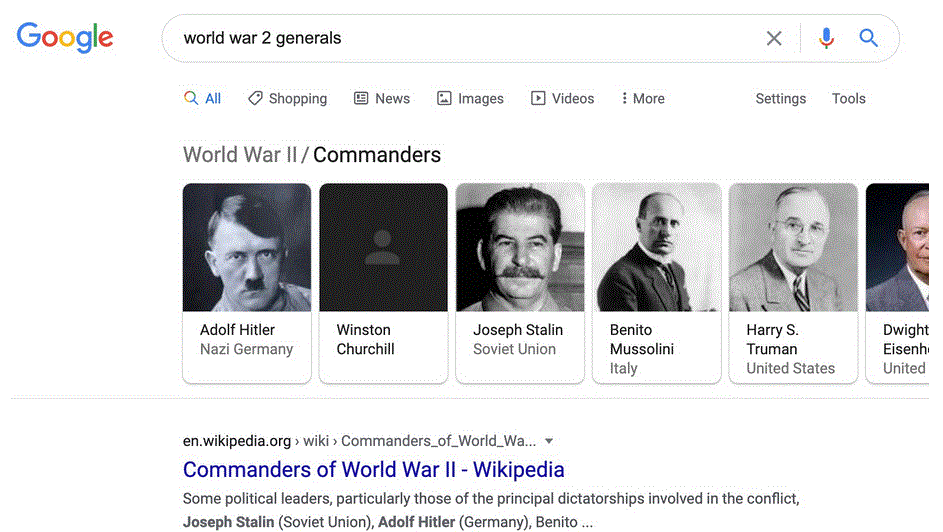Viewport: 943px width, 532px height.
Task: Select the Joseph Stalin commander card
Action: coord(520,282)
